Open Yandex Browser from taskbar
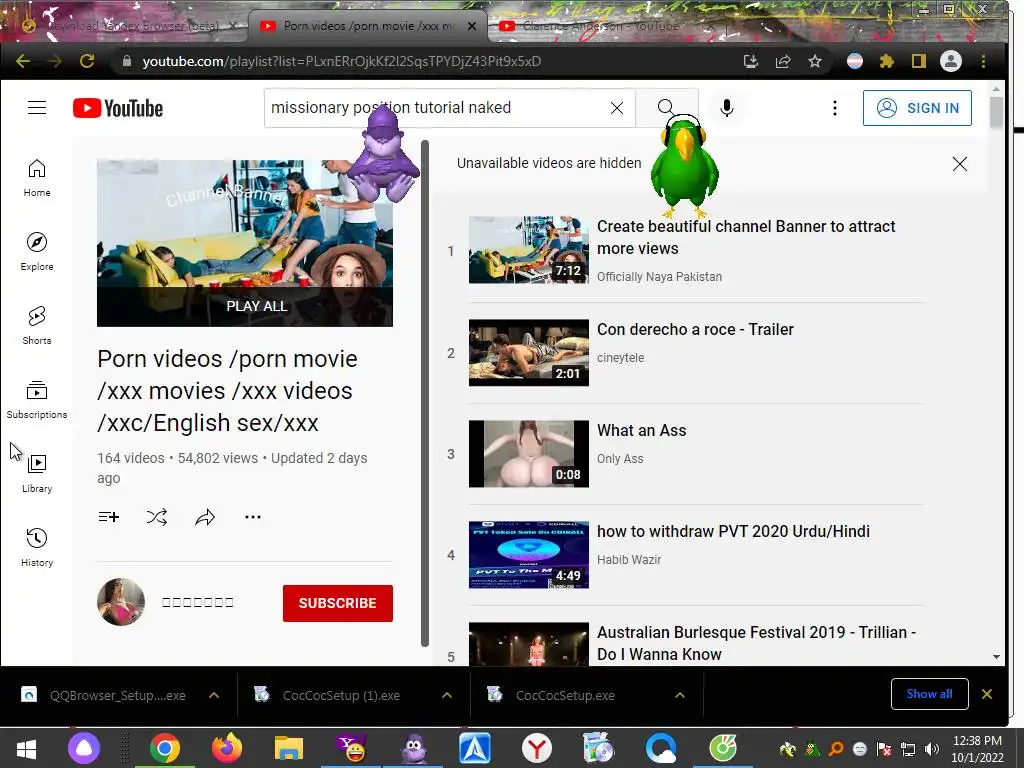The height and width of the screenshot is (768, 1024). 537,748
